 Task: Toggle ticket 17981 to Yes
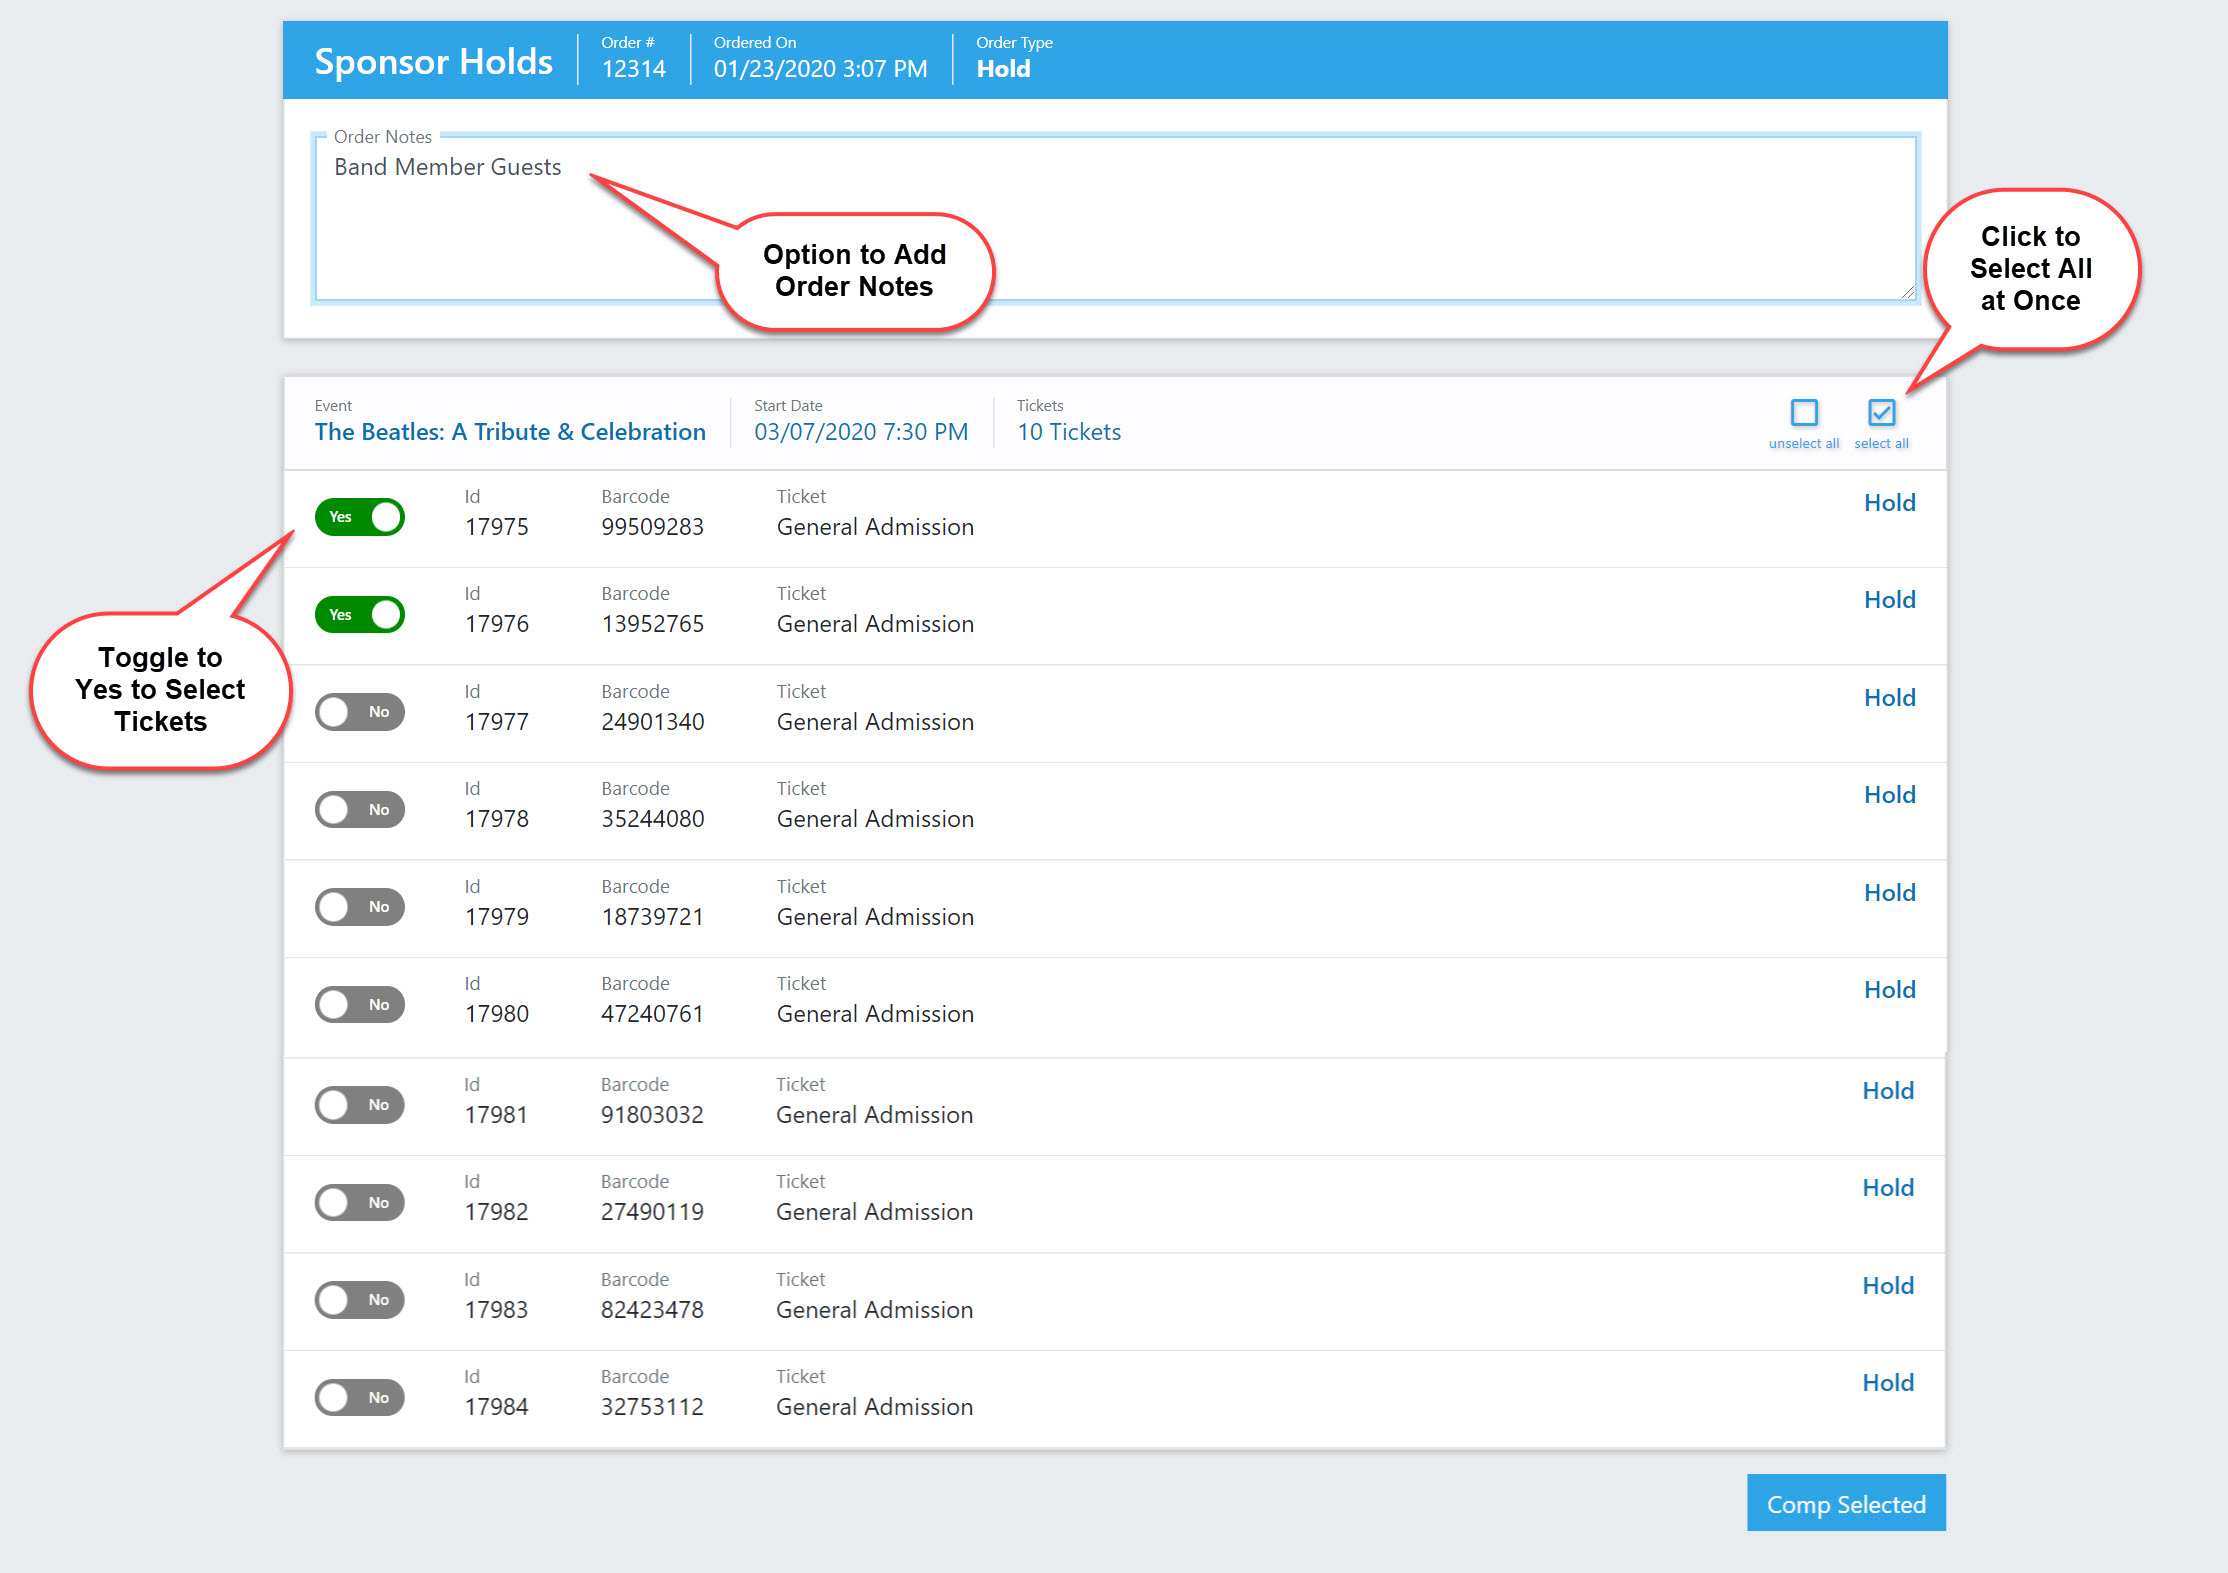coord(360,1105)
